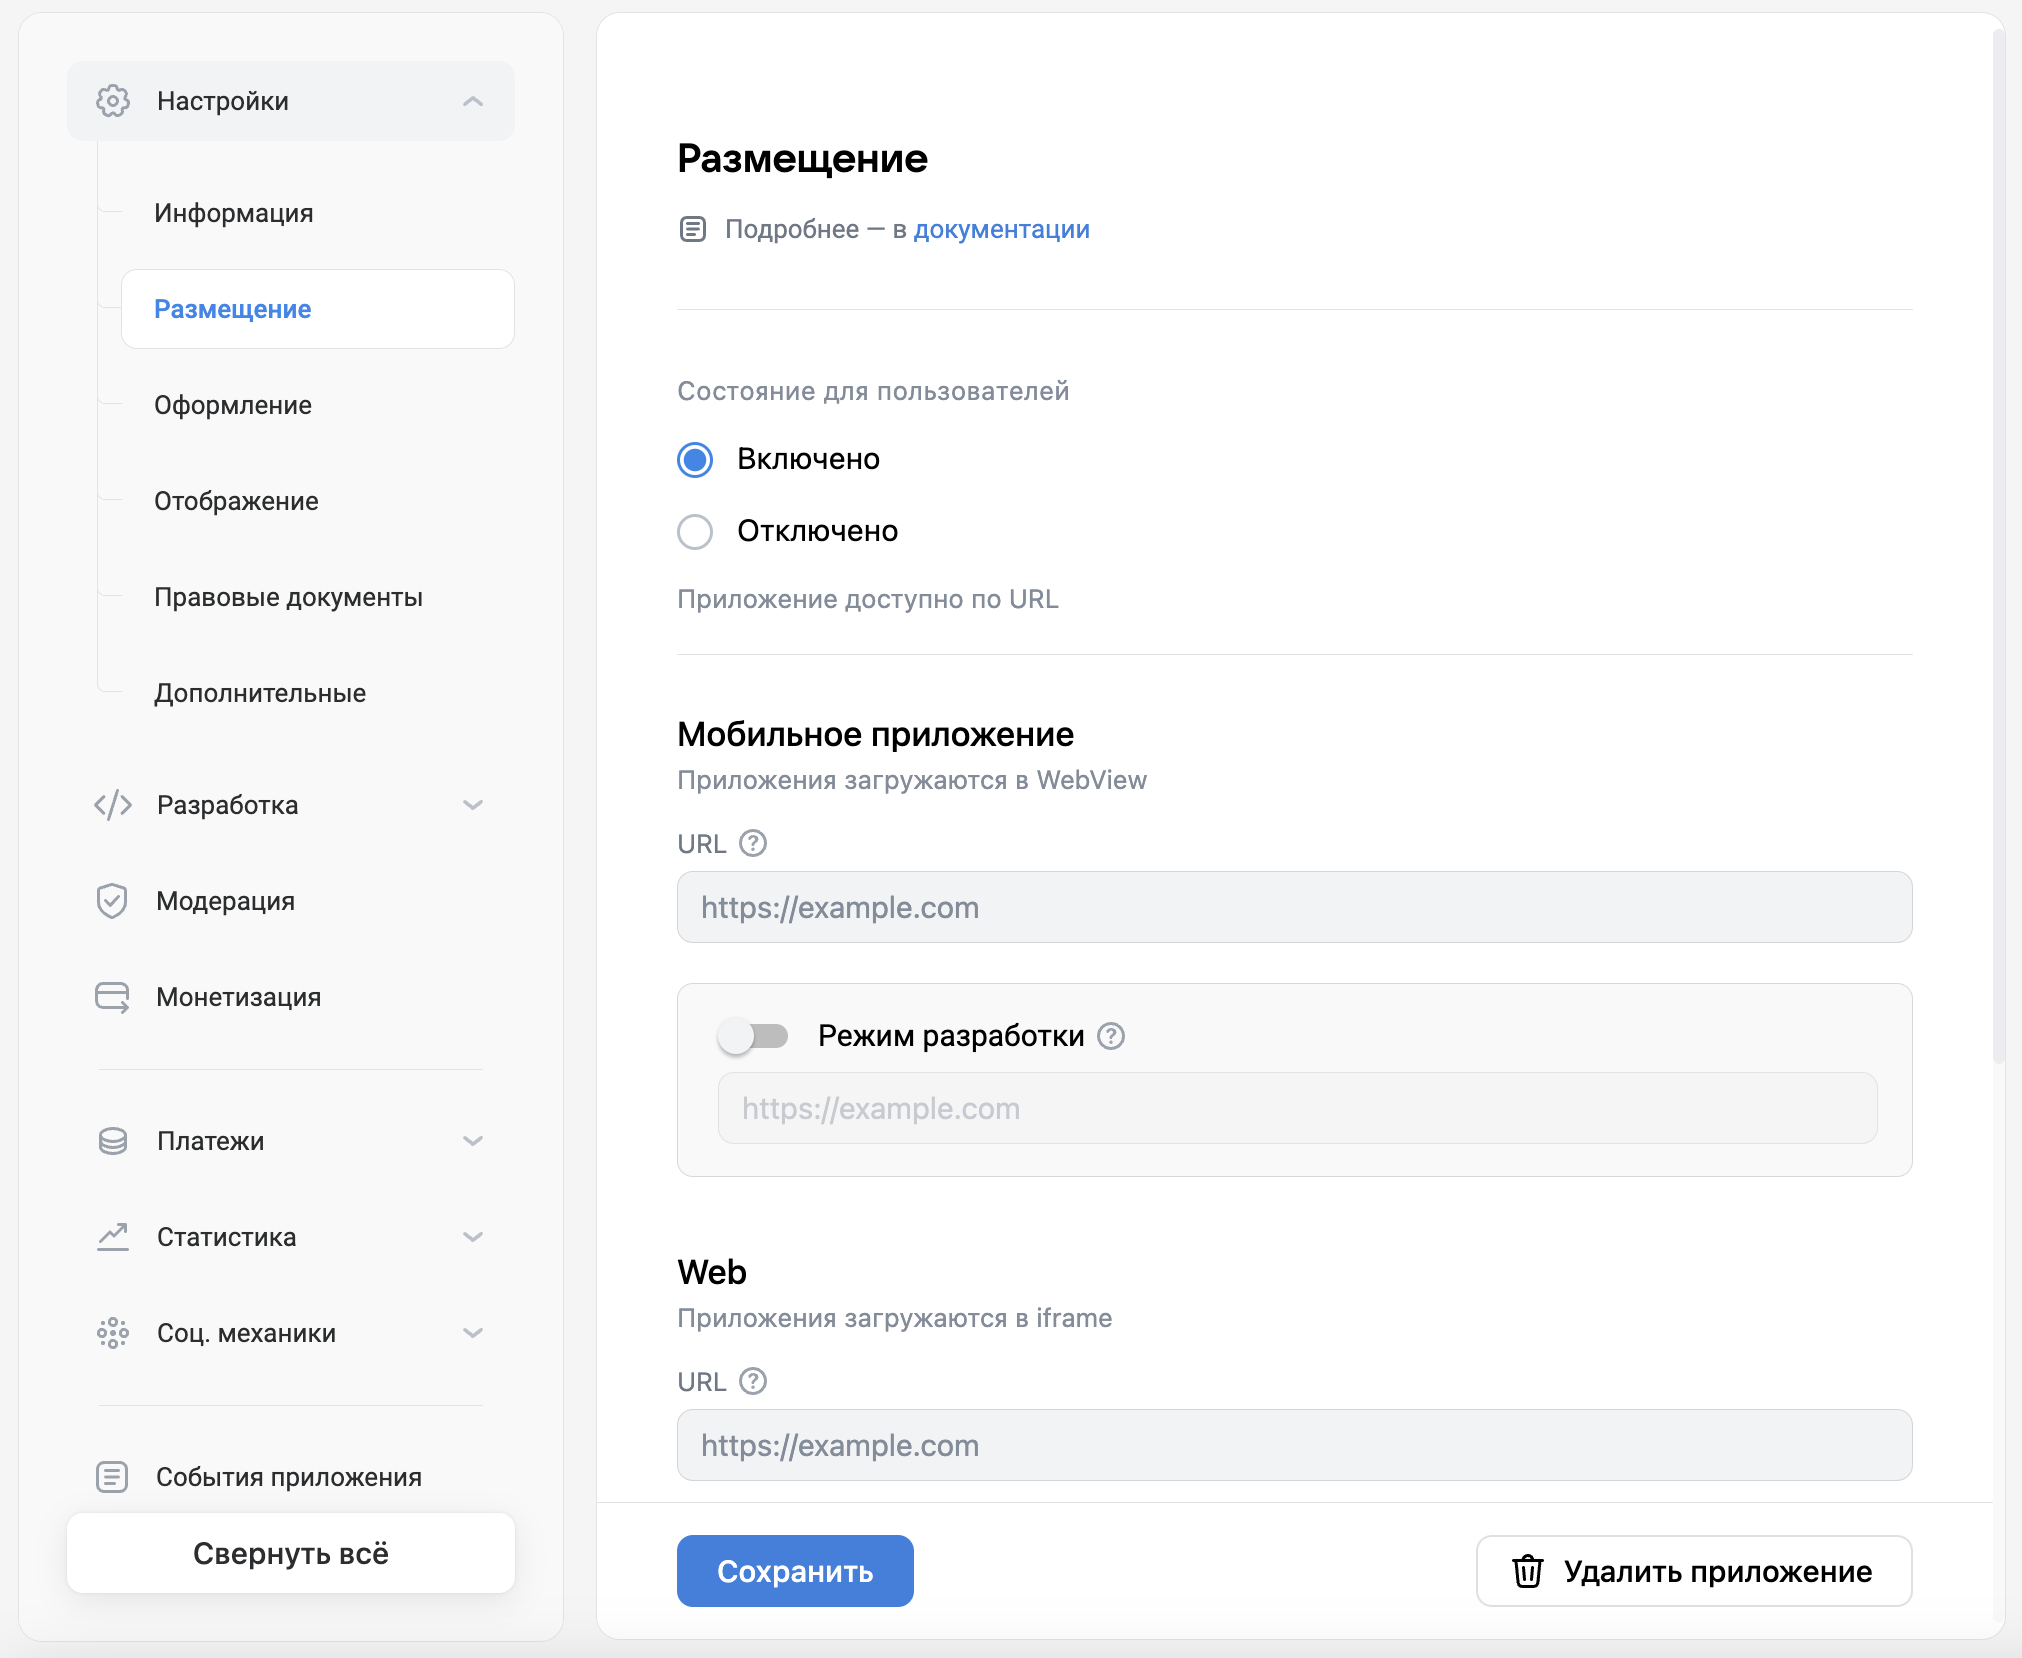Open Монетизация via its card icon
2022x1658 pixels.
(x=113, y=997)
